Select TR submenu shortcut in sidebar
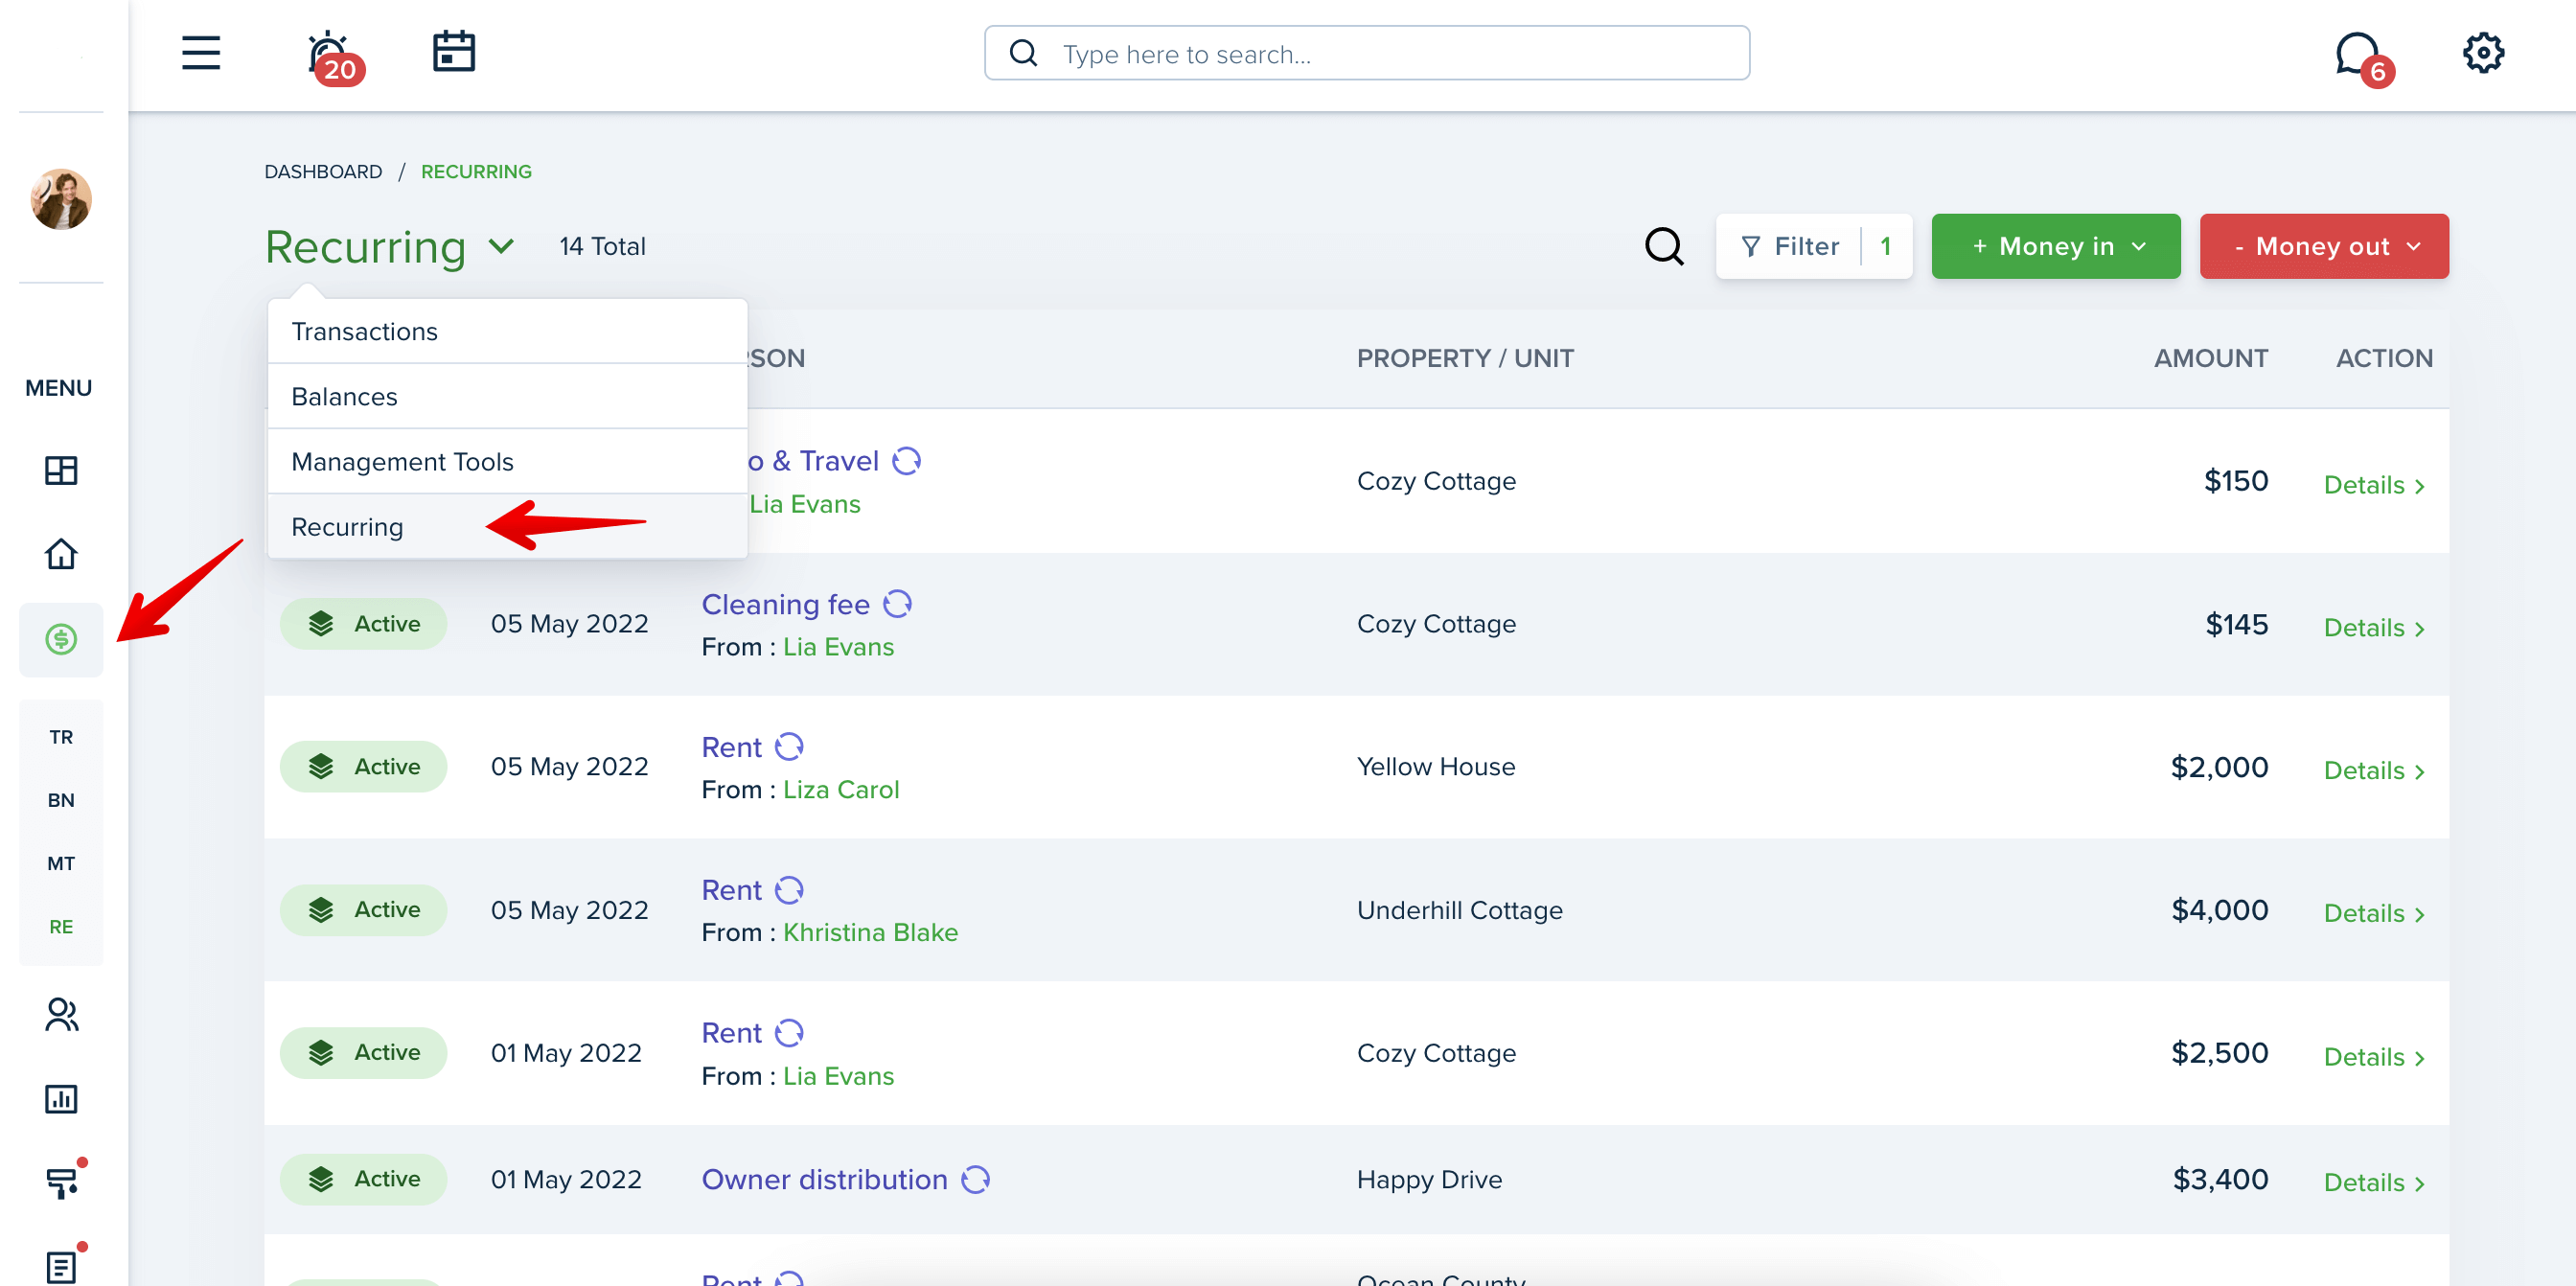The width and height of the screenshot is (2576, 1286). pos(61,737)
